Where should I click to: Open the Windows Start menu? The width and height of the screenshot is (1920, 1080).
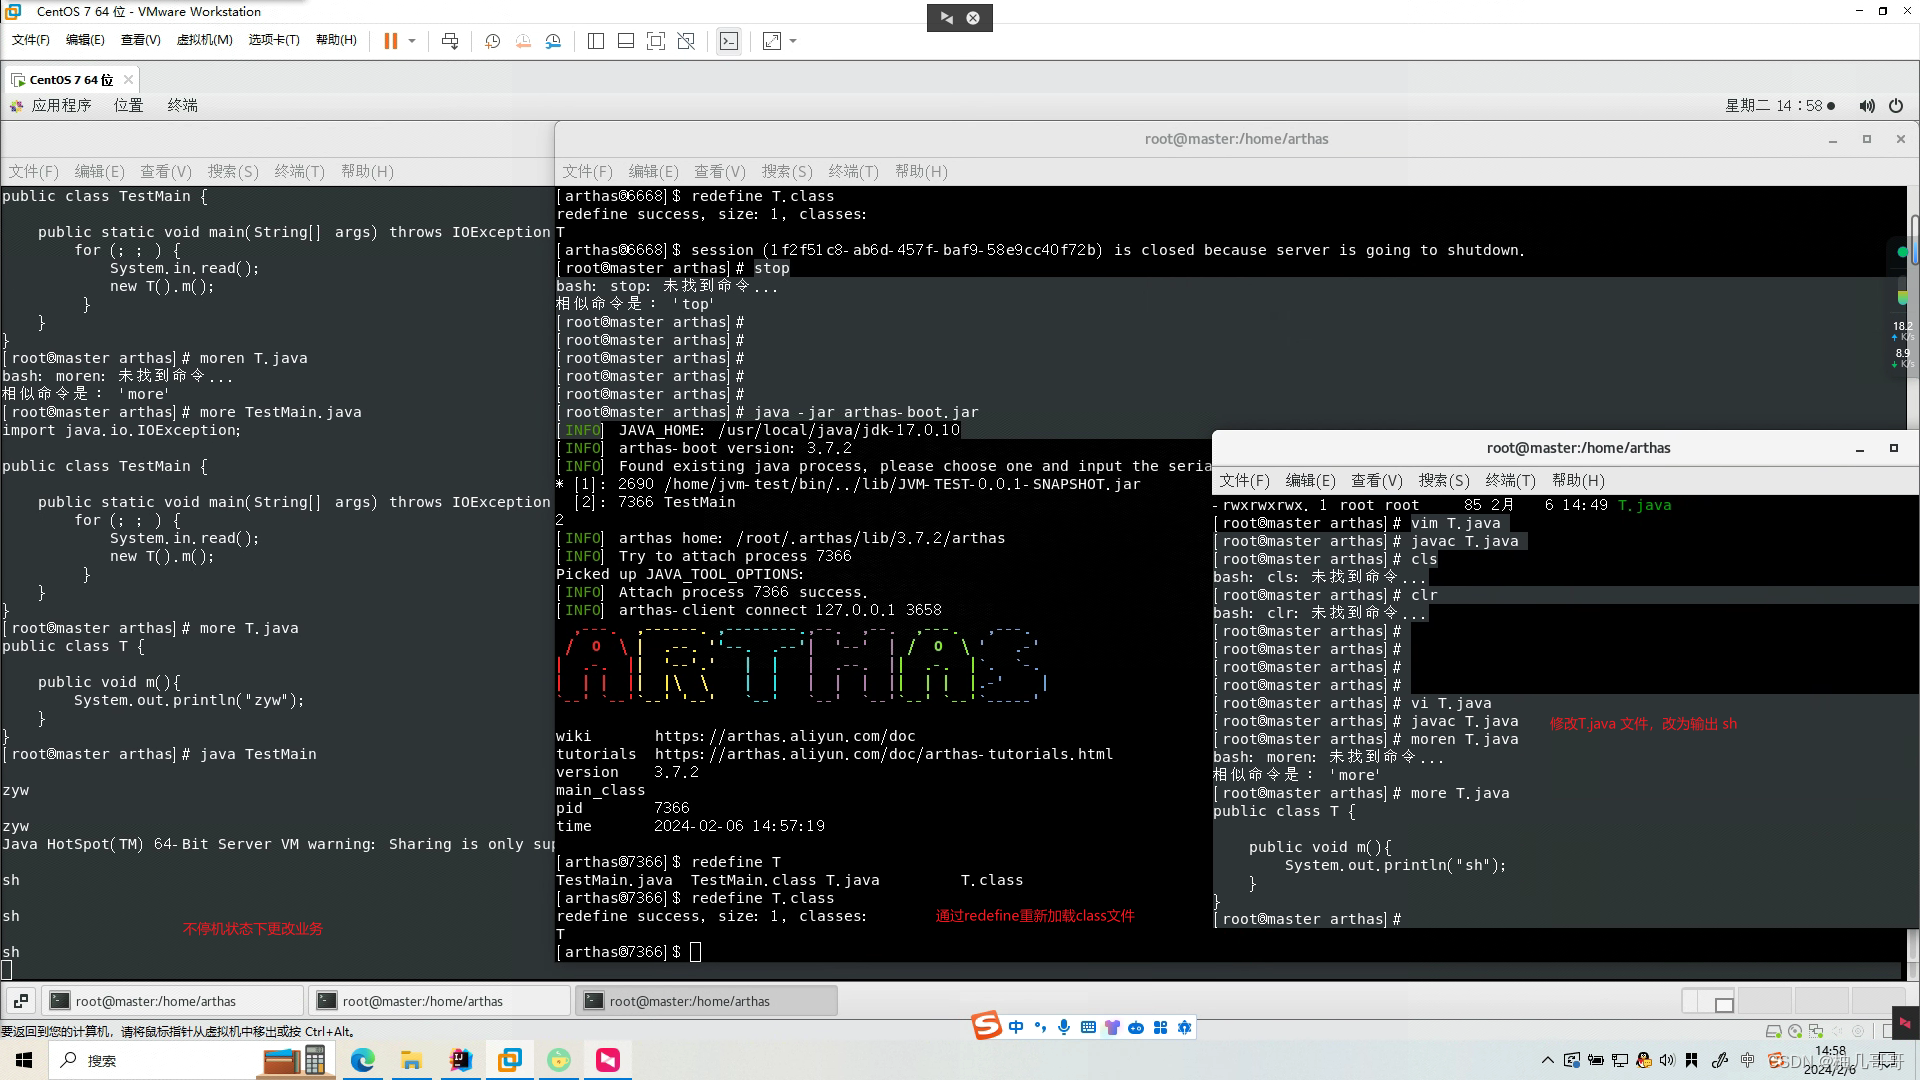coord(24,1060)
